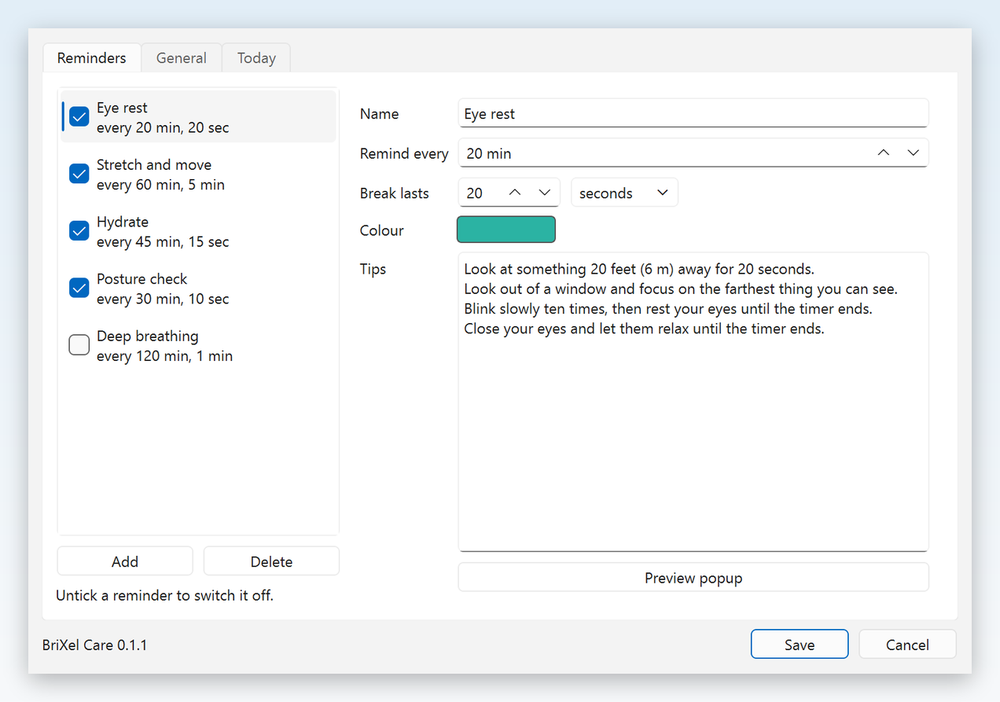Click the tip line 'Look at something 20 feet'

click(639, 269)
